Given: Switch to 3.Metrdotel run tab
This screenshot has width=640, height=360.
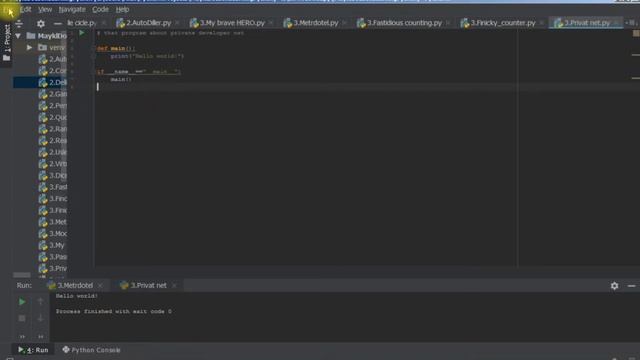Looking at the screenshot, I should point(71,285).
